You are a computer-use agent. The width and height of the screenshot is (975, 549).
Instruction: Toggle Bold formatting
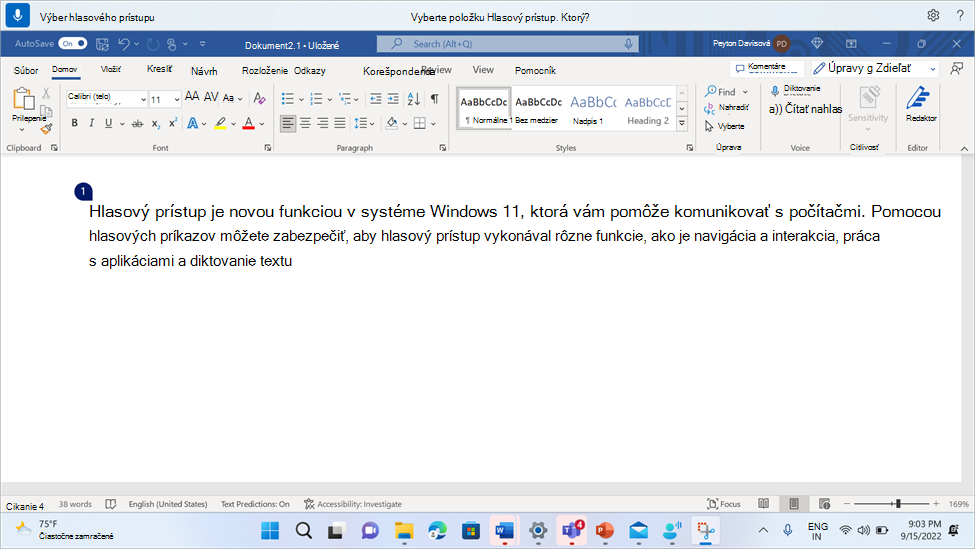pos(75,123)
